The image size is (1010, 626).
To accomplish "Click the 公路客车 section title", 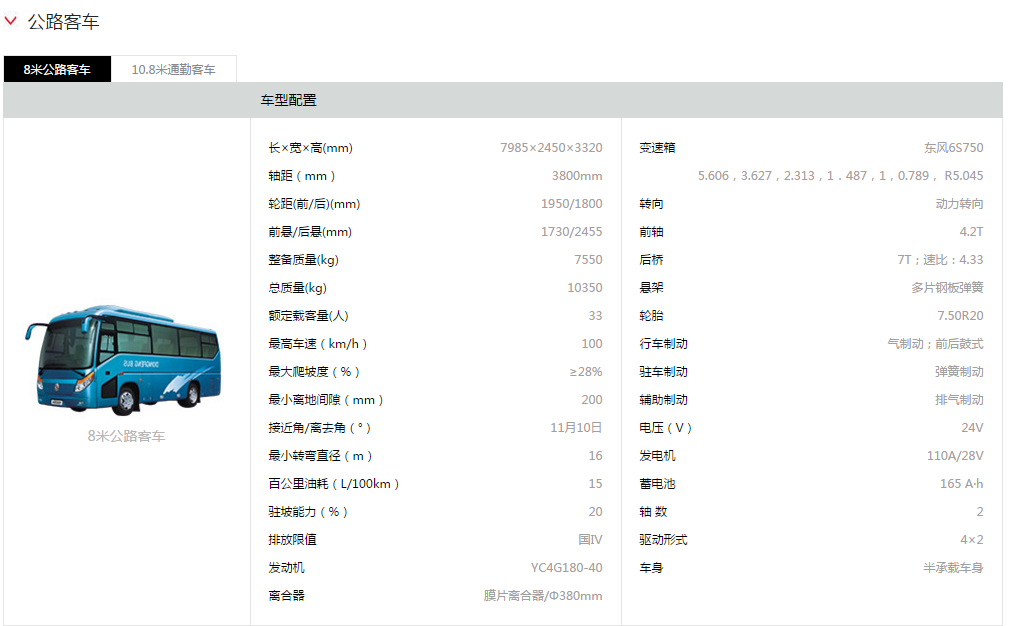I will (63, 21).
